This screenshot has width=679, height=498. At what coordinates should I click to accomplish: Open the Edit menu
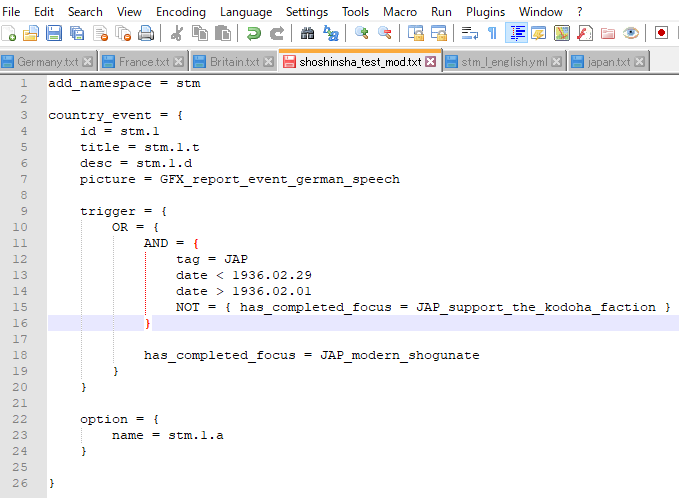(x=44, y=12)
